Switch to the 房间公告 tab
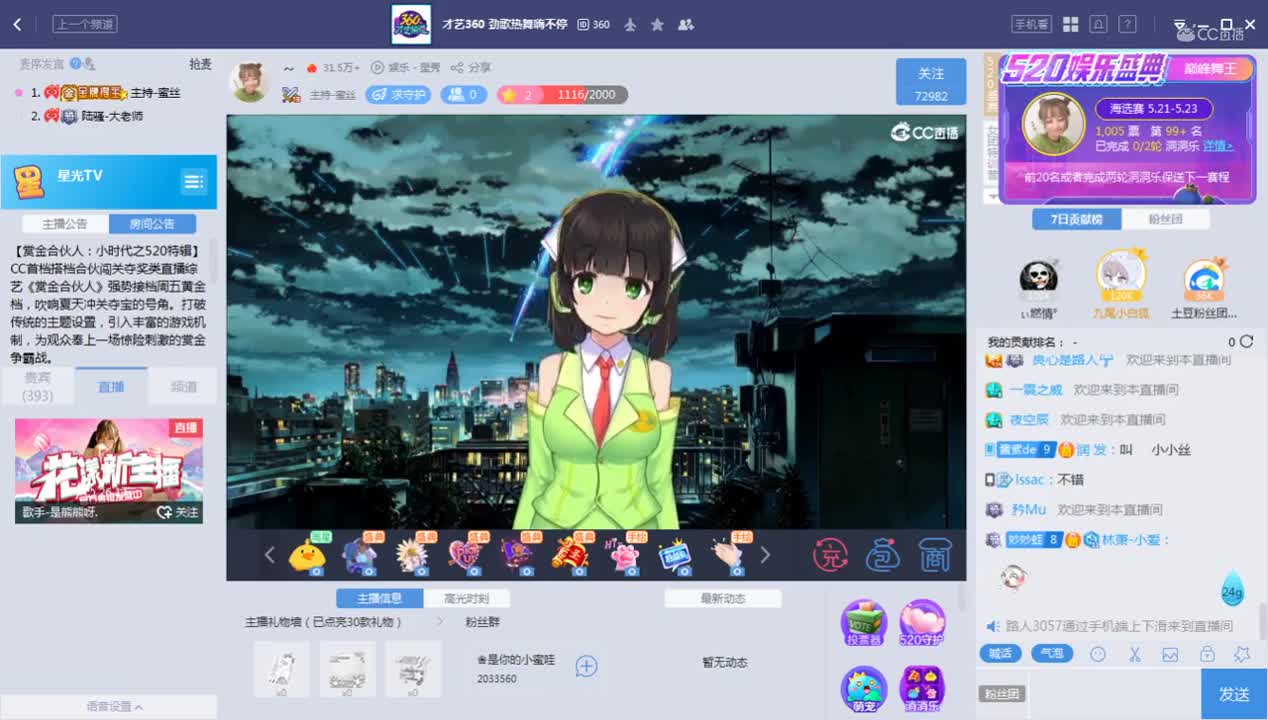 tap(152, 224)
